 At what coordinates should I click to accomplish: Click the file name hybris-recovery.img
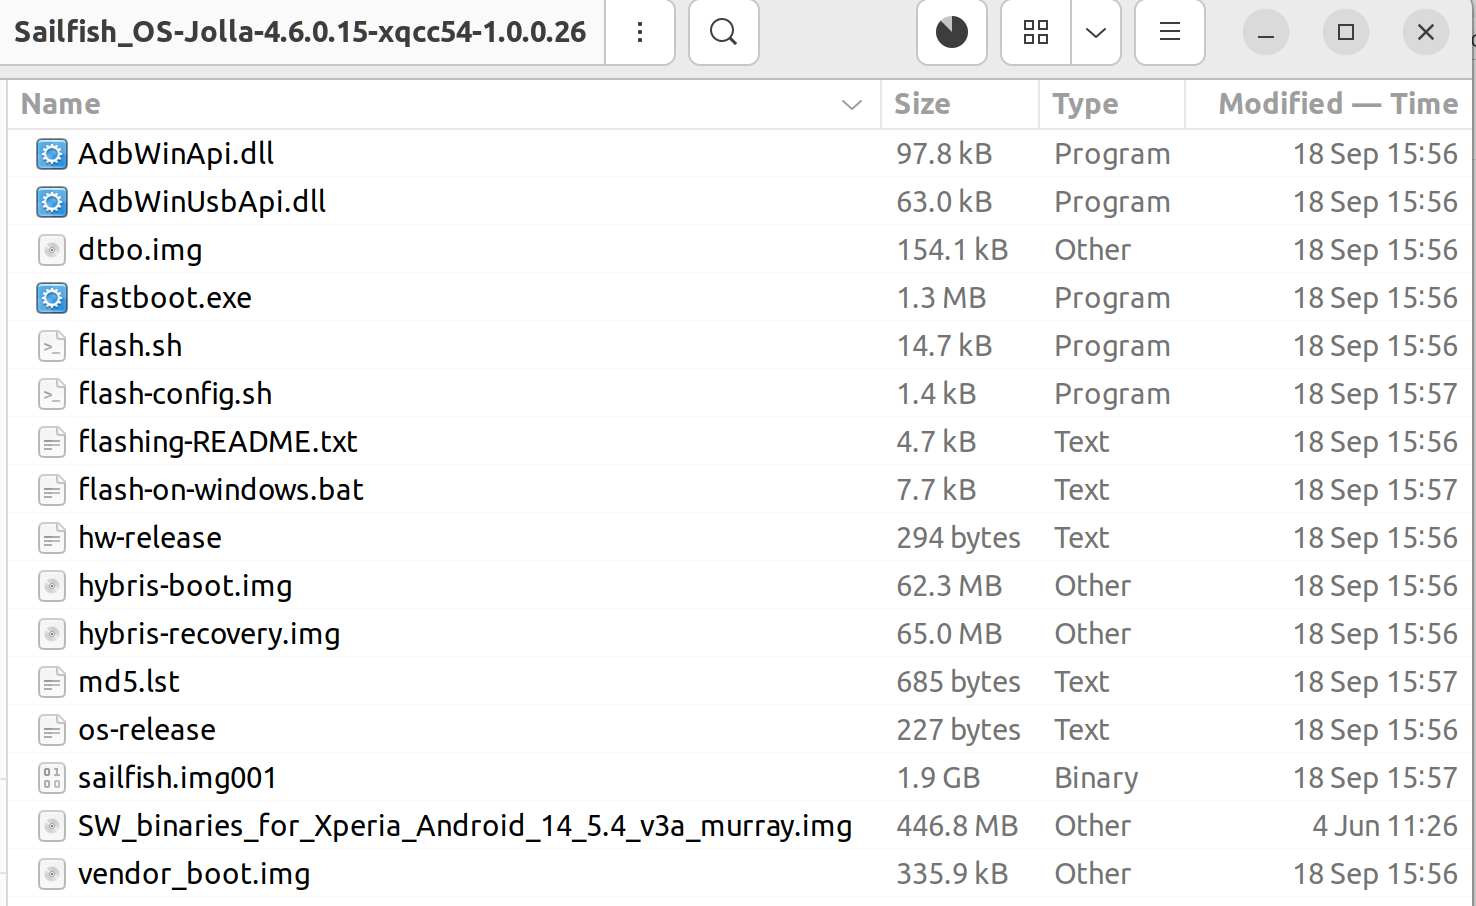click(209, 634)
